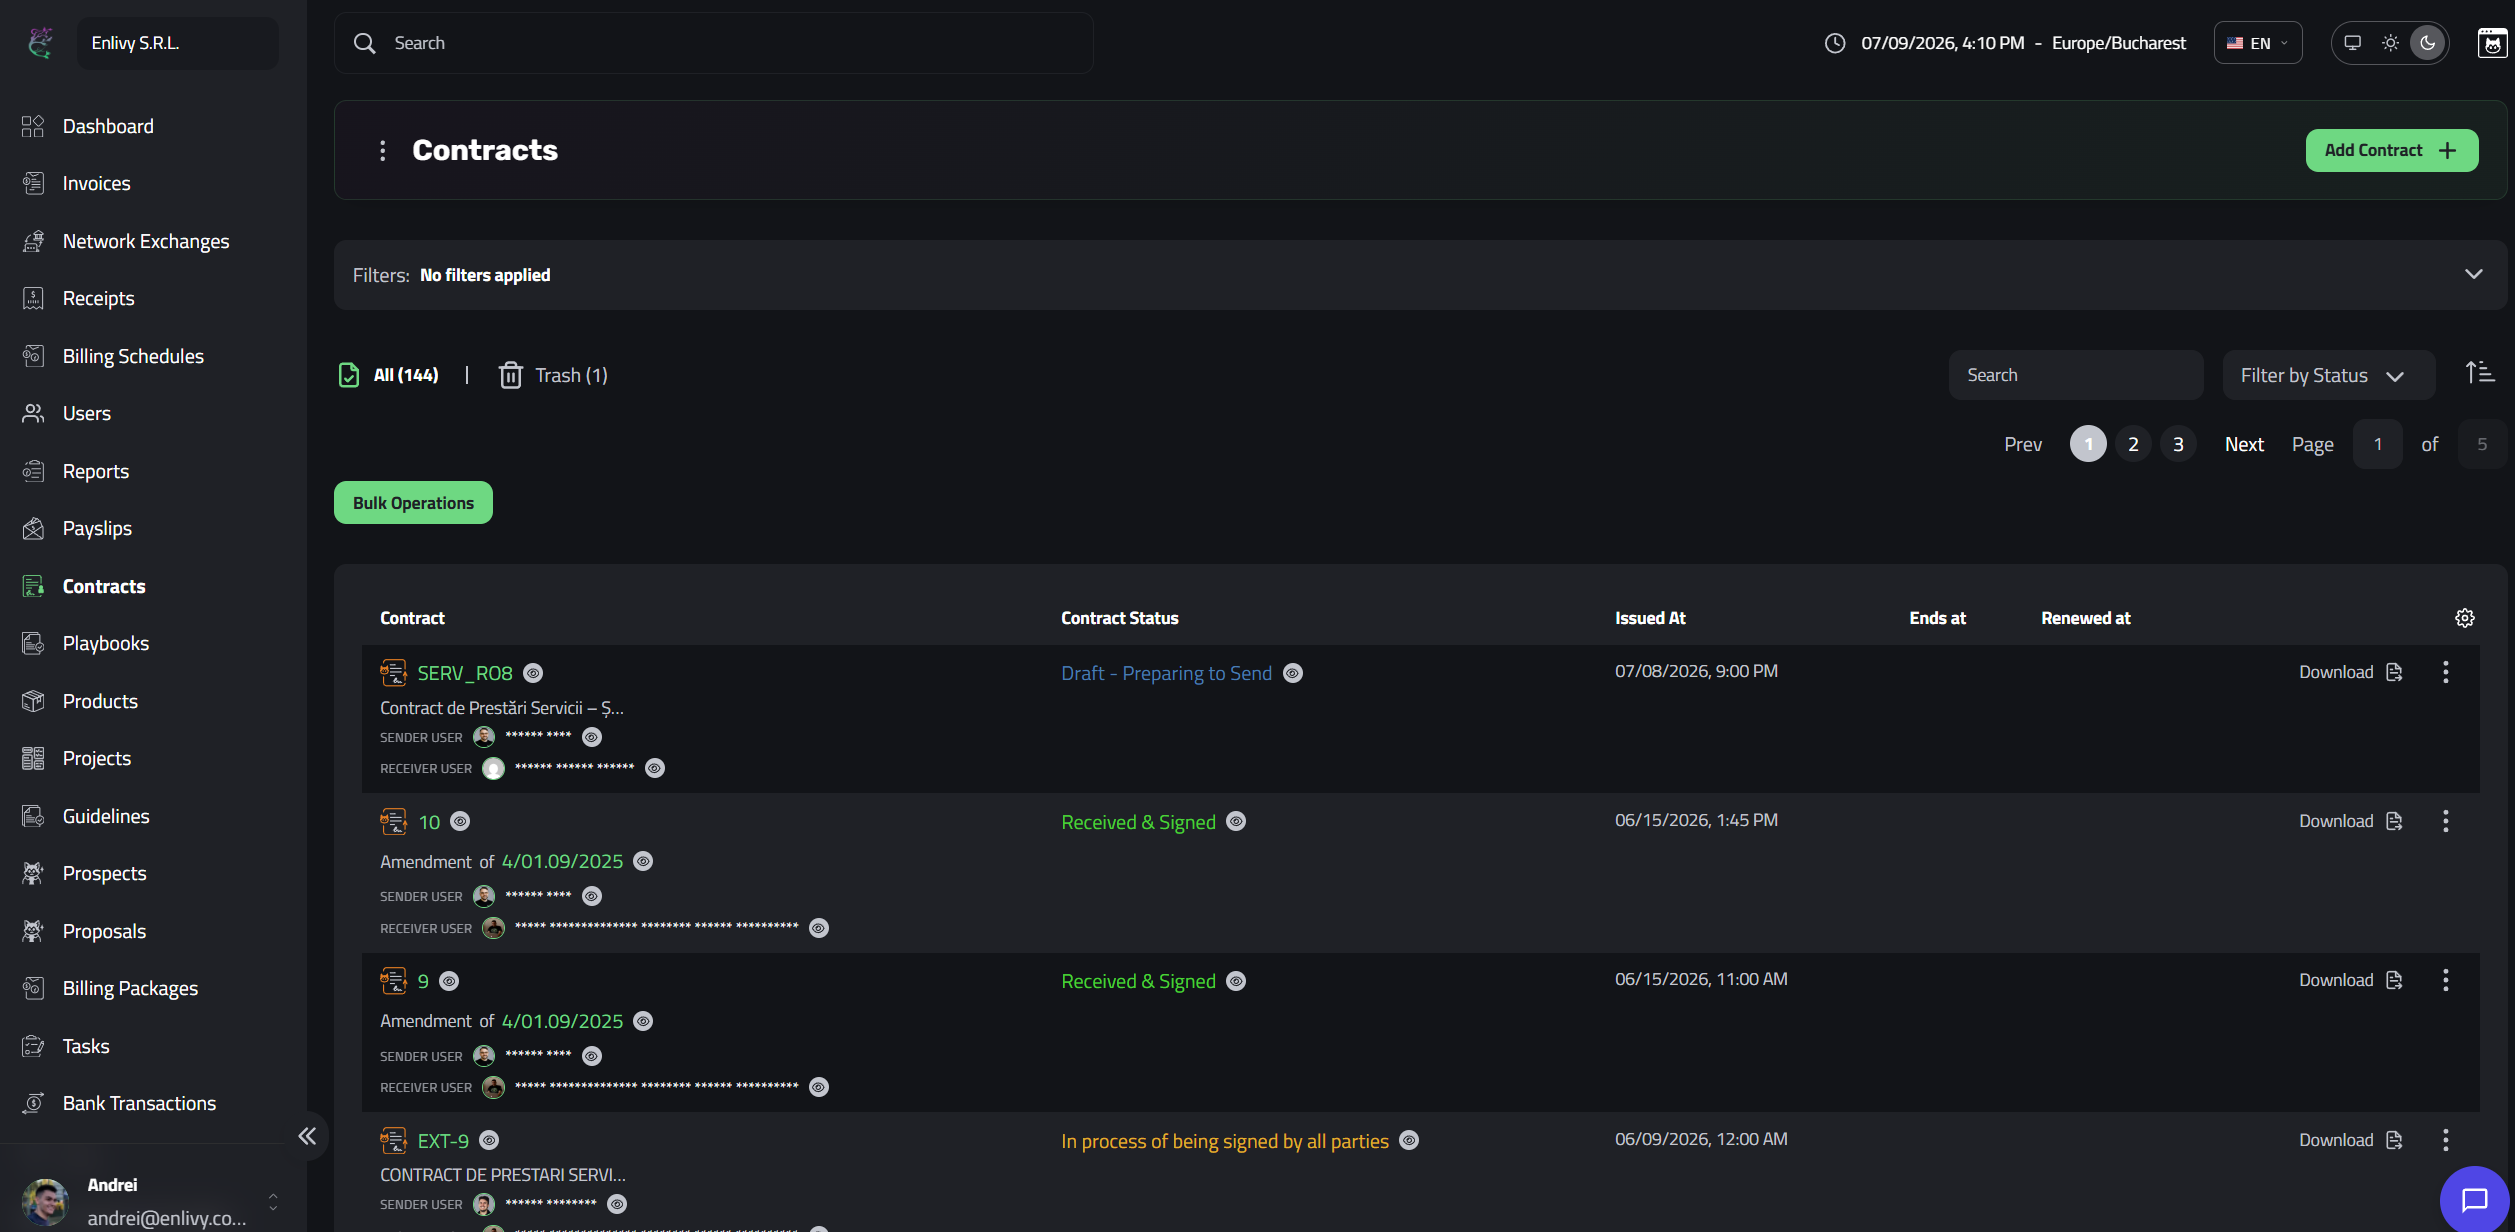
Task: Click the contracts list Search field
Action: (x=2075, y=375)
